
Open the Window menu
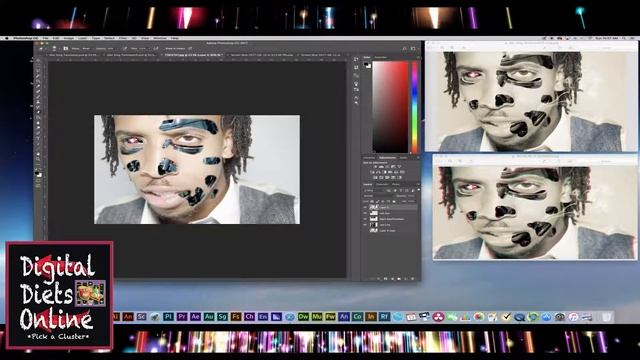[x=160, y=38]
